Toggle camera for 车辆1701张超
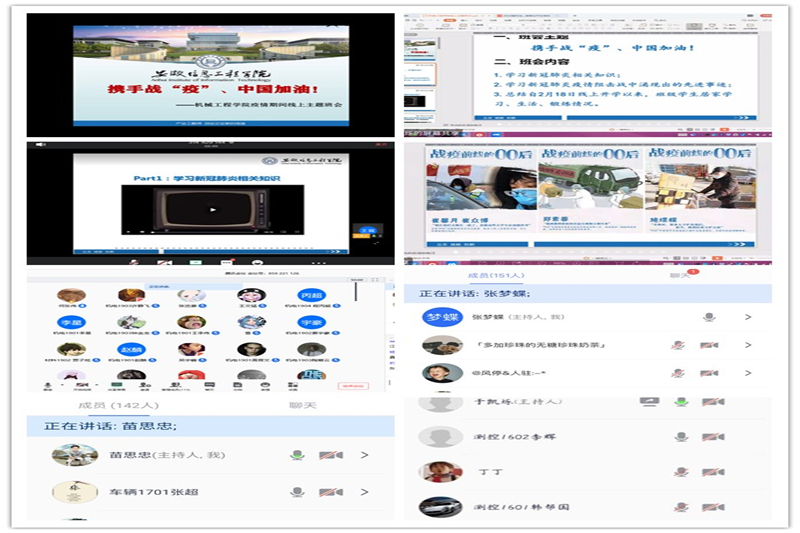This screenshot has height=533, width=800. (x=330, y=492)
